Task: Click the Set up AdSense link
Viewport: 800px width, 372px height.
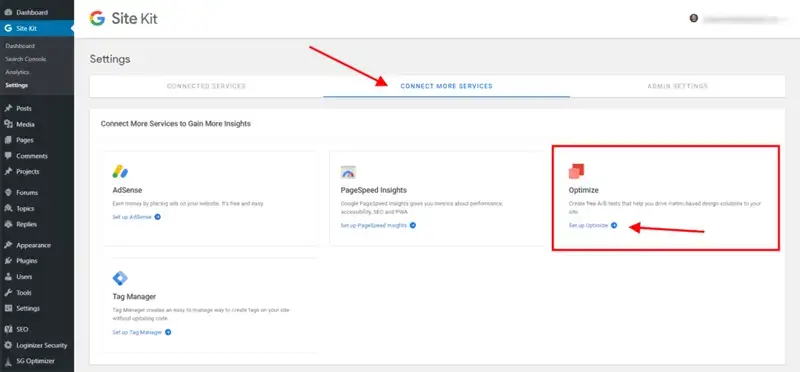Action: tap(132, 217)
